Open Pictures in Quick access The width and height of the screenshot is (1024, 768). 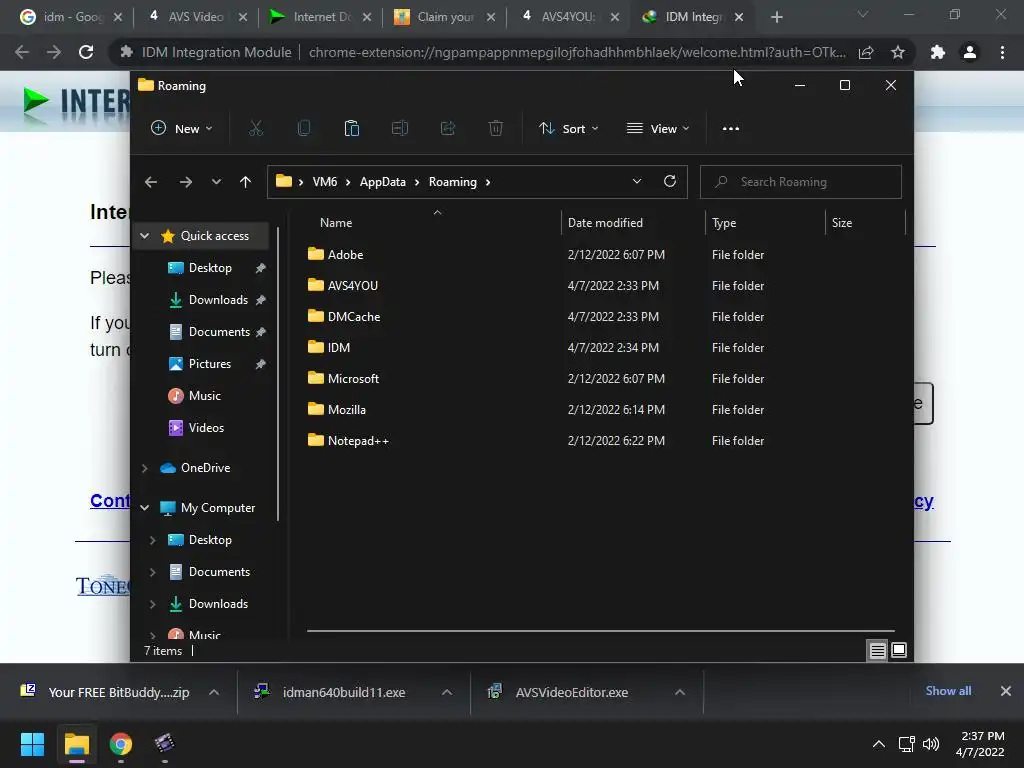[210, 364]
